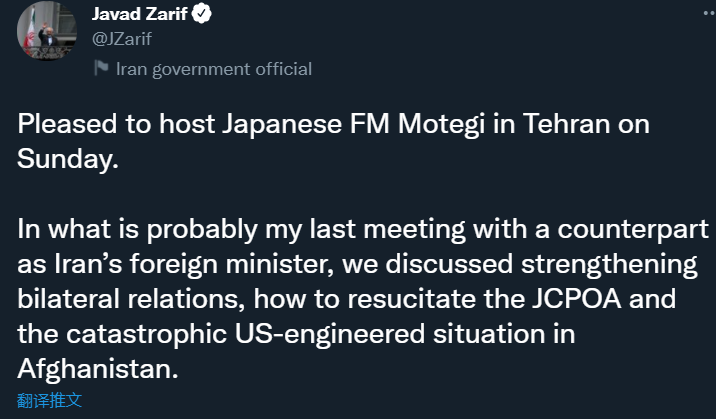Click the "Iran government official" label

coord(214,69)
